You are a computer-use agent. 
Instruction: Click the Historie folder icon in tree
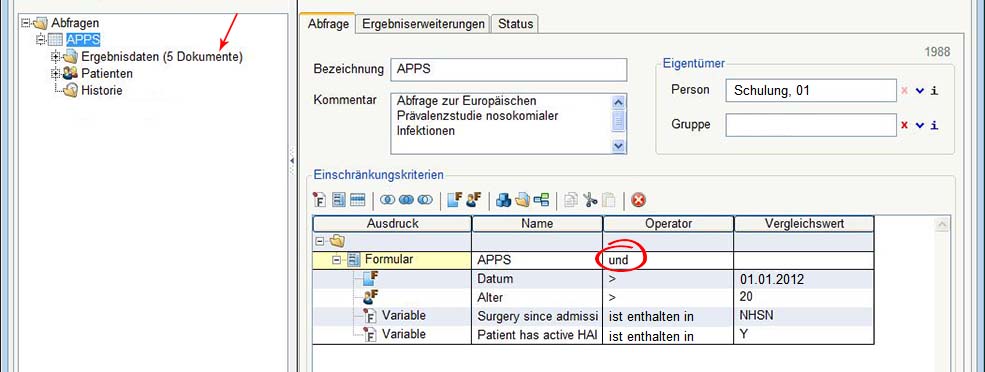coord(70,90)
